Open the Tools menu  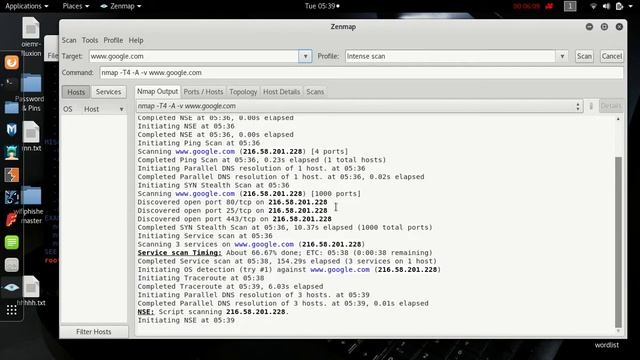[90, 40]
